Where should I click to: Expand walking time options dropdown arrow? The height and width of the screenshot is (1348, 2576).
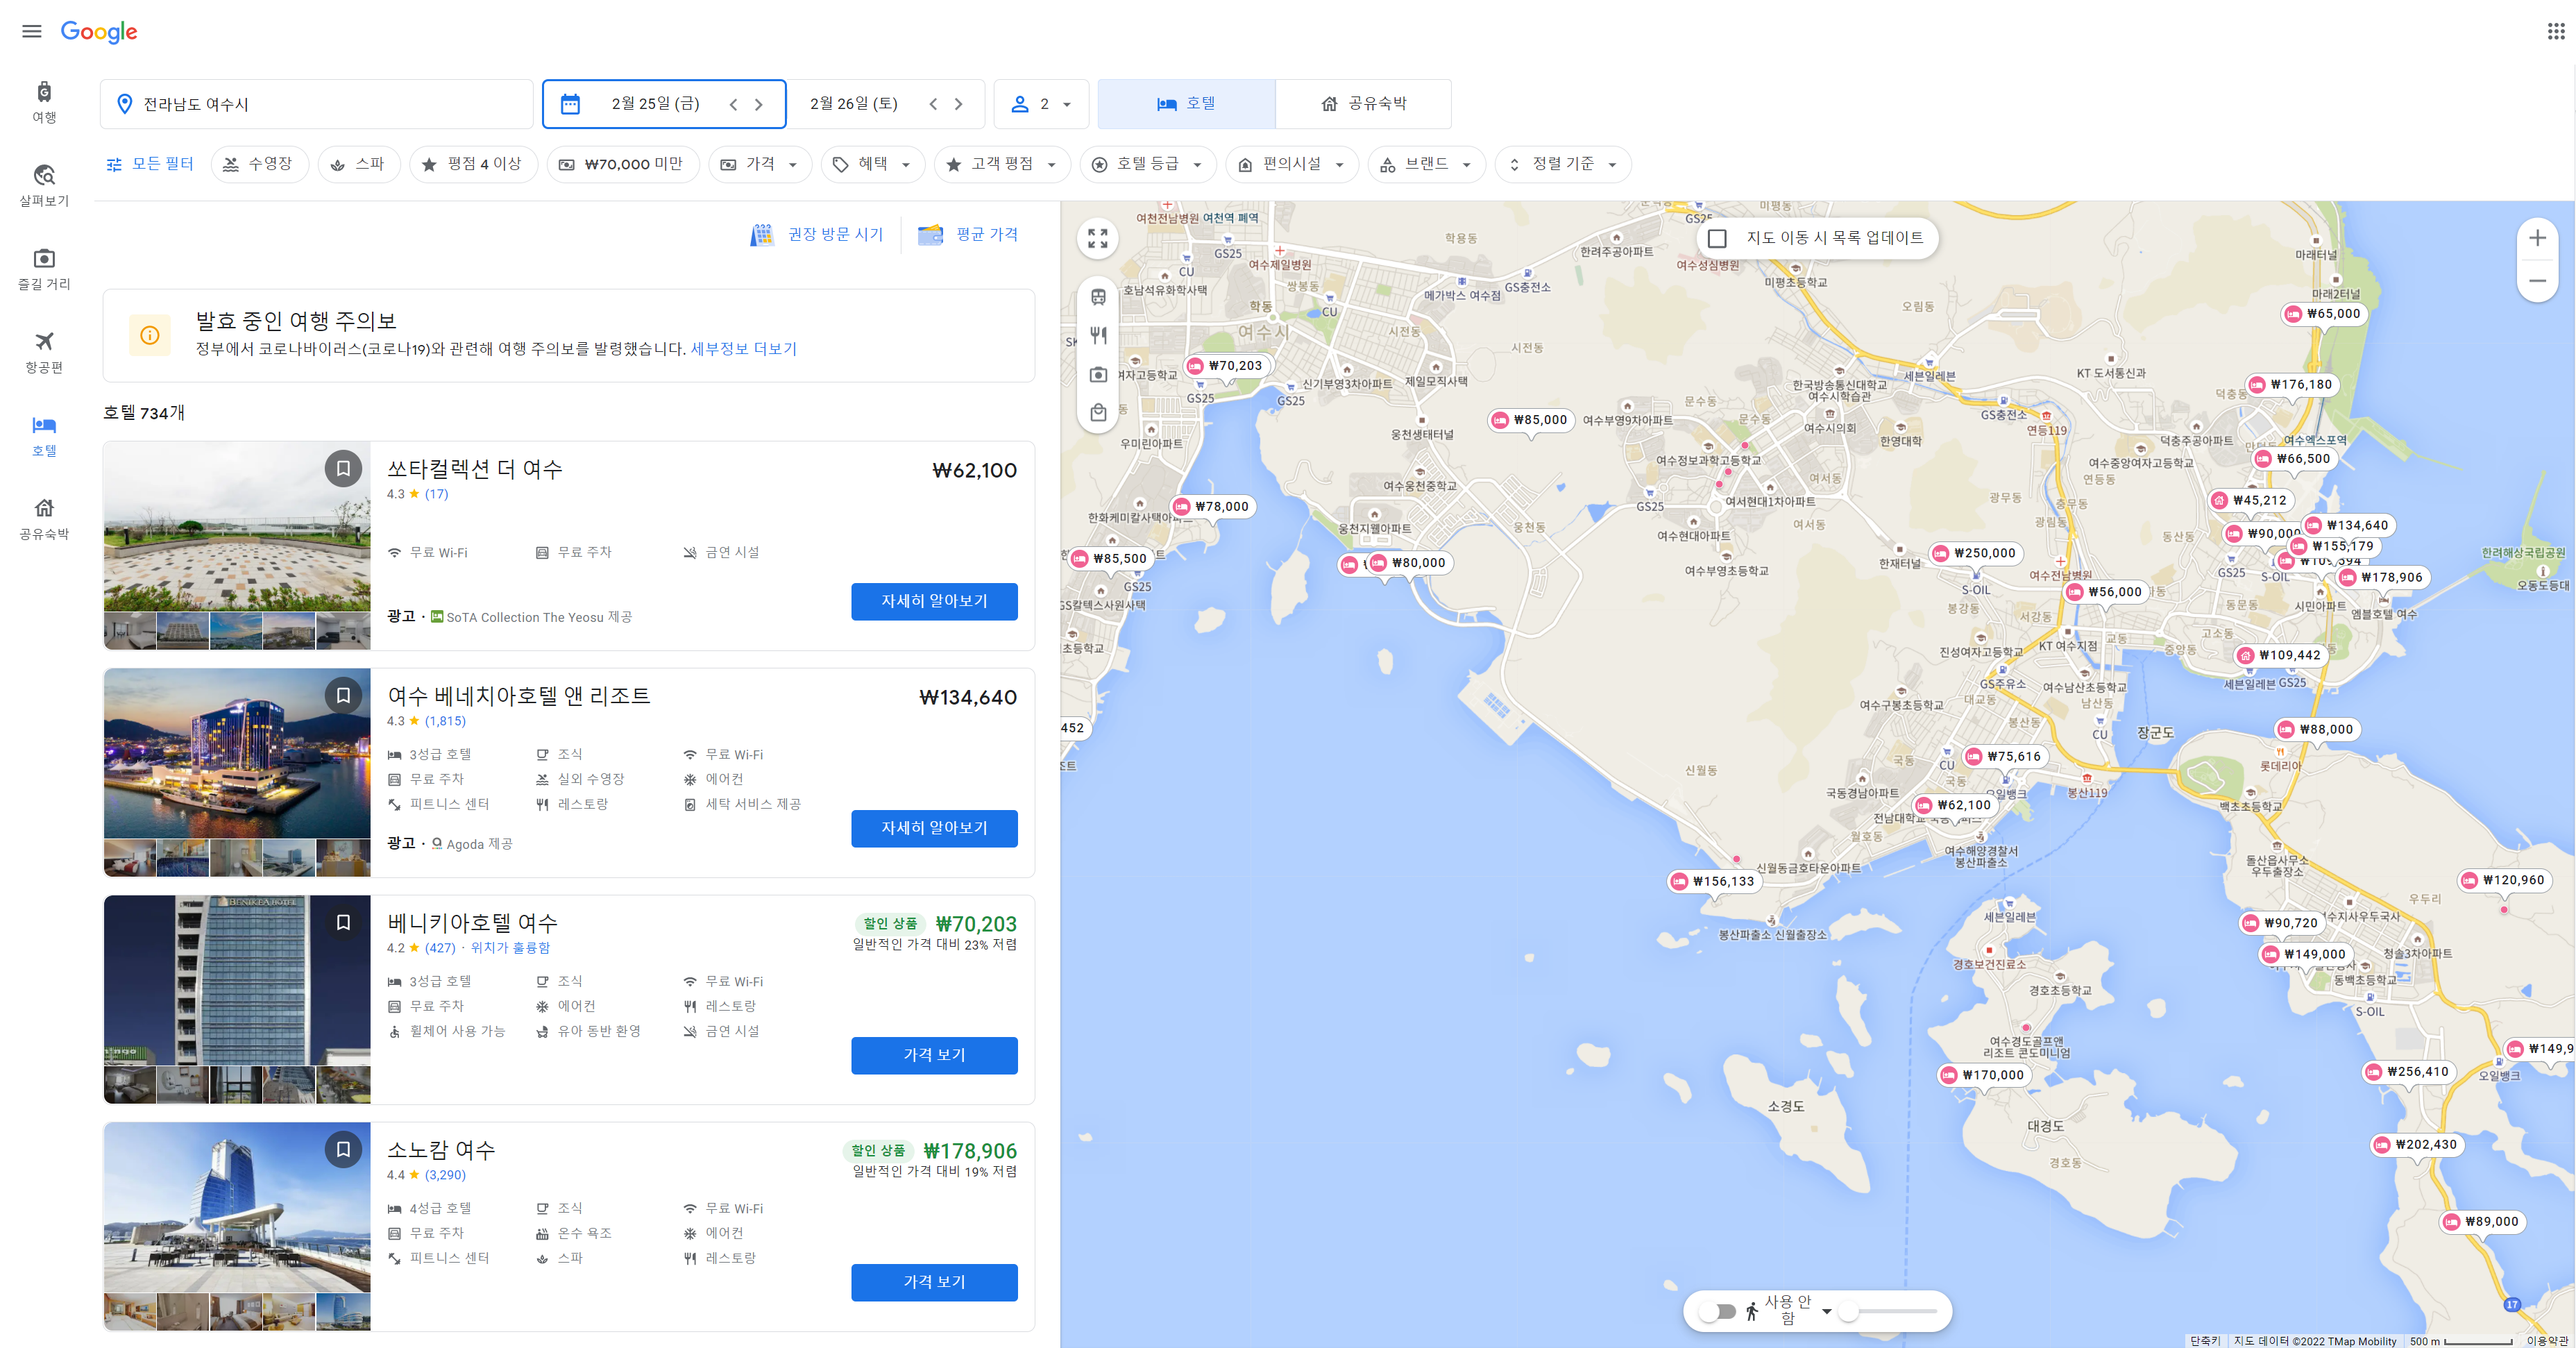point(1826,1311)
